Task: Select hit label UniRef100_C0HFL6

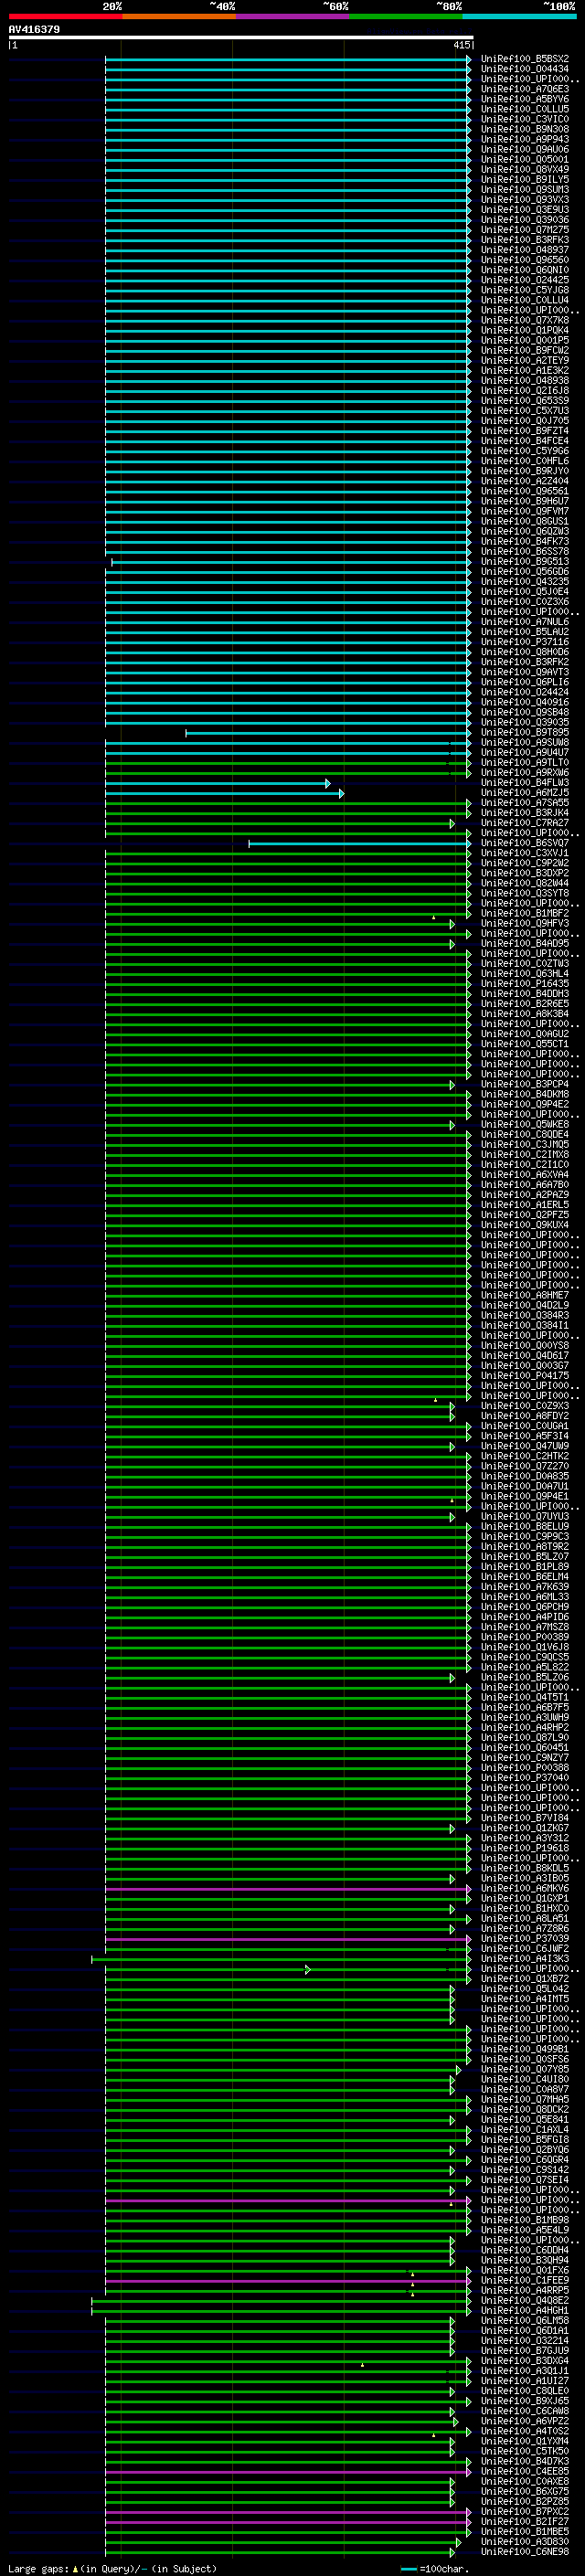Action: 525,461
